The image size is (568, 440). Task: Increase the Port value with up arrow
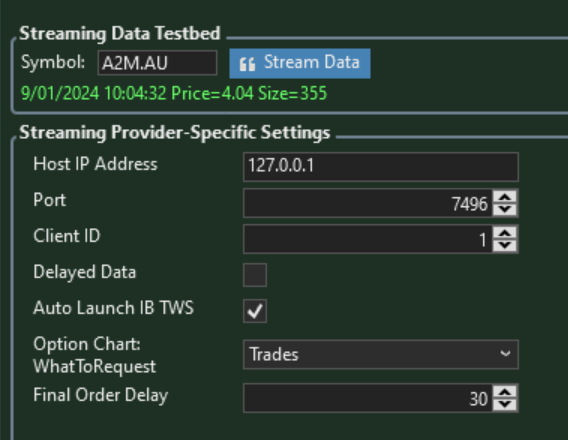505,197
